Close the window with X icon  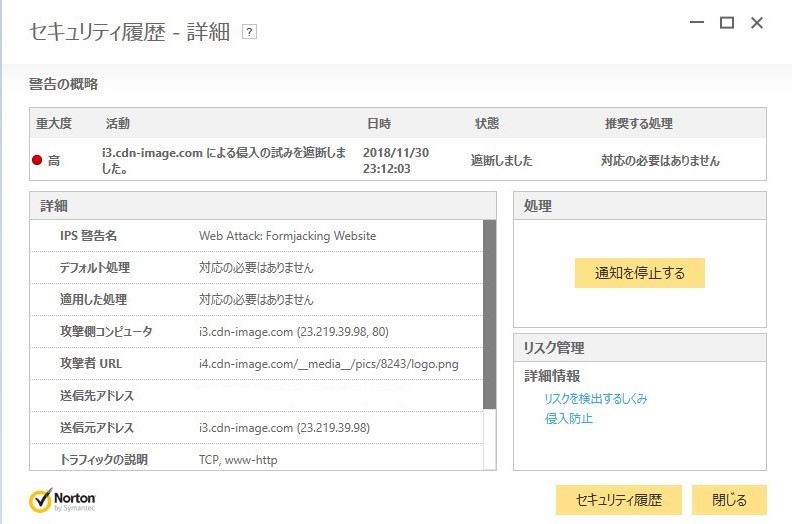(757, 22)
